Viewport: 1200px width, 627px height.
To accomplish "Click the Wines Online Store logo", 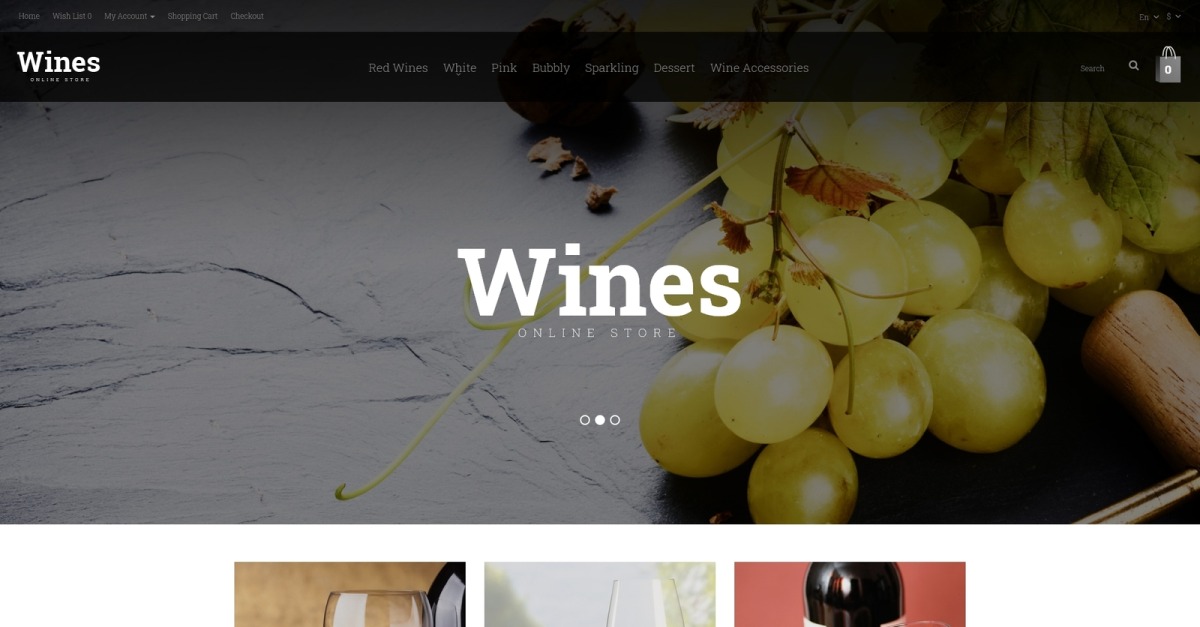I will coord(59,65).
